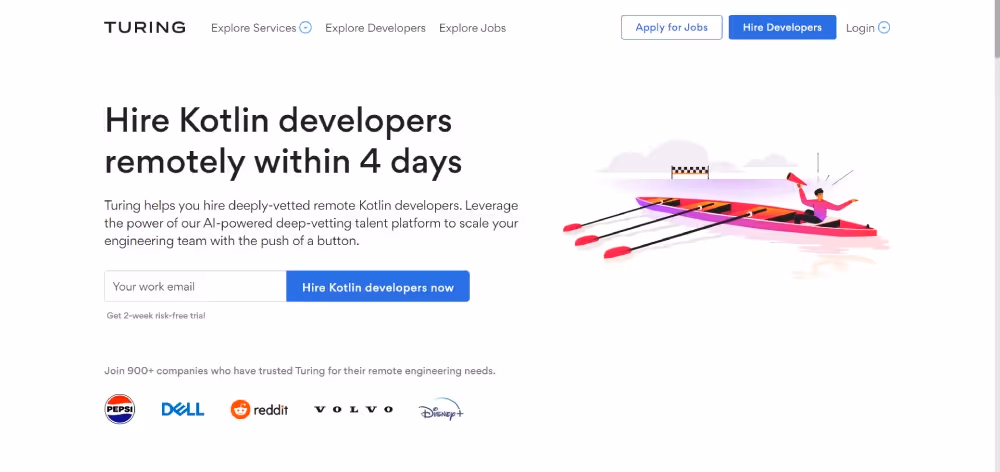Click the Disney+ logo
The height and width of the screenshot is (472, 1000).
pos(441,409)
